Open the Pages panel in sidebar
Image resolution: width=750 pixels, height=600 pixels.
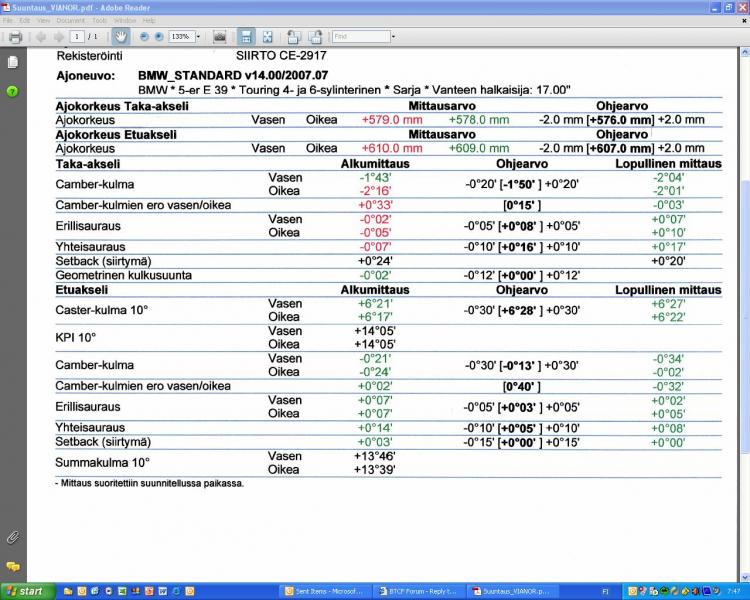pos(12,62)
